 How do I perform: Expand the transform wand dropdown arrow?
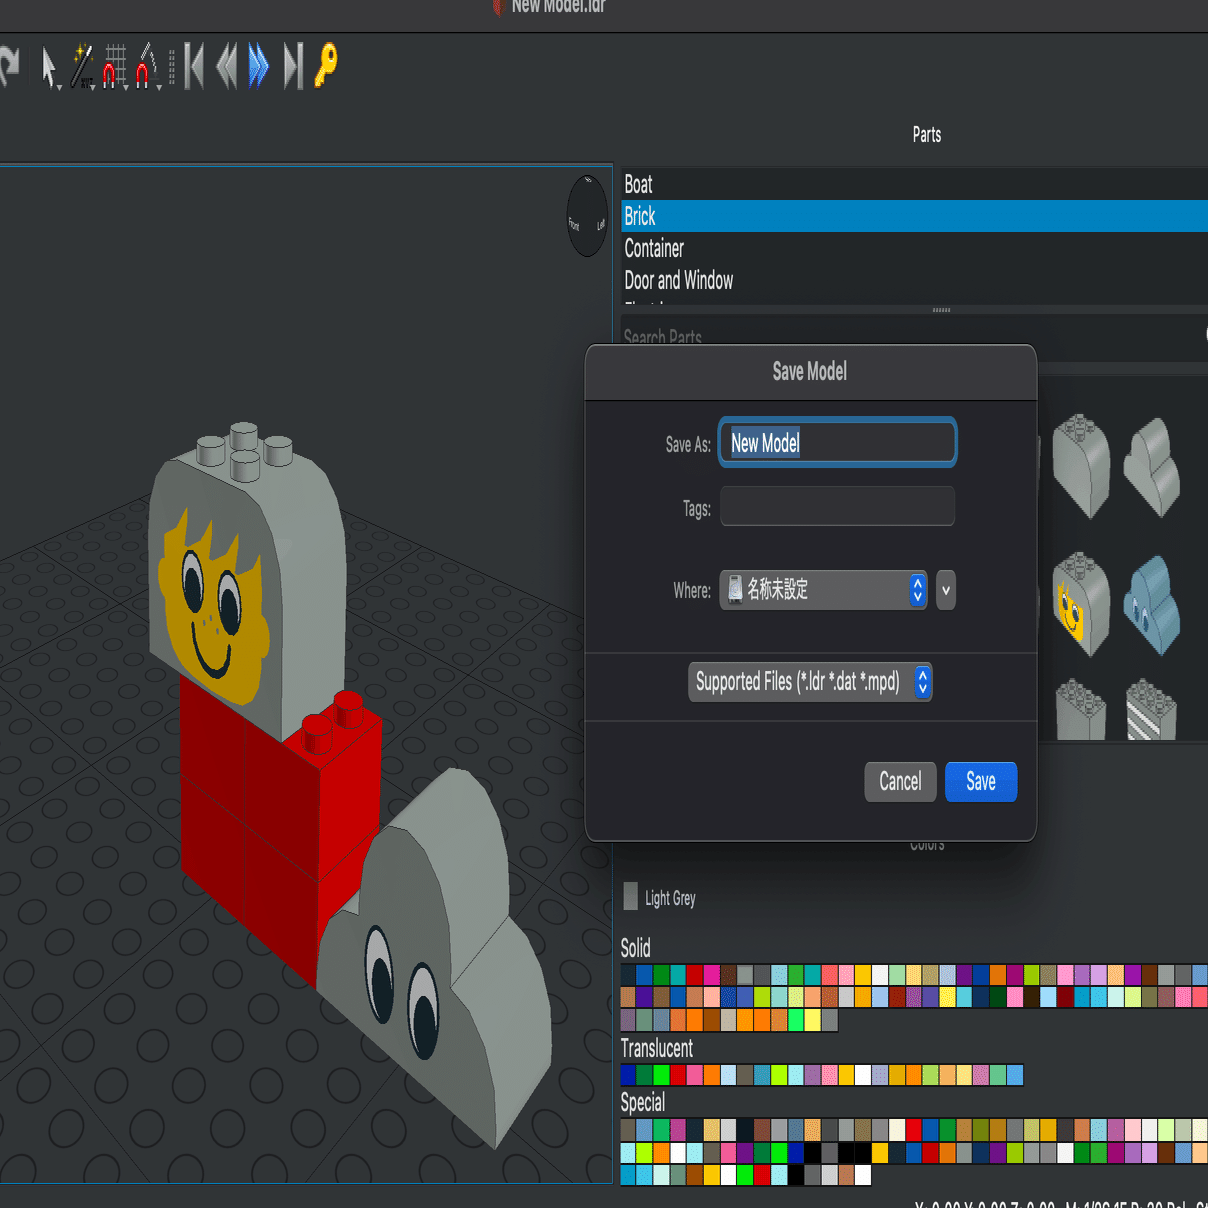tap(93, 87)
